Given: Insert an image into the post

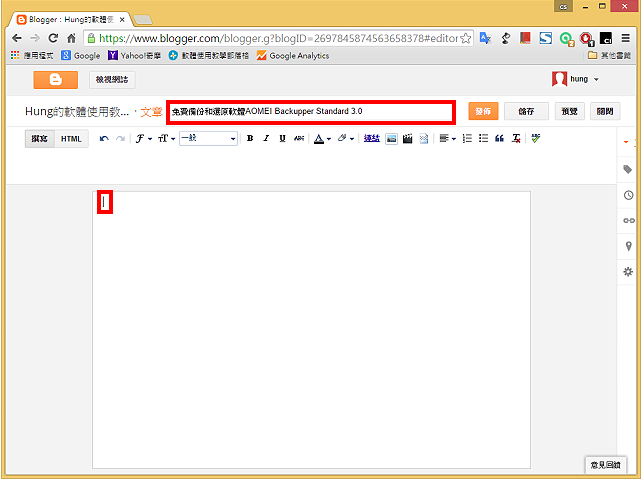Looking at the screenshot, I should (x=392, y=139).
